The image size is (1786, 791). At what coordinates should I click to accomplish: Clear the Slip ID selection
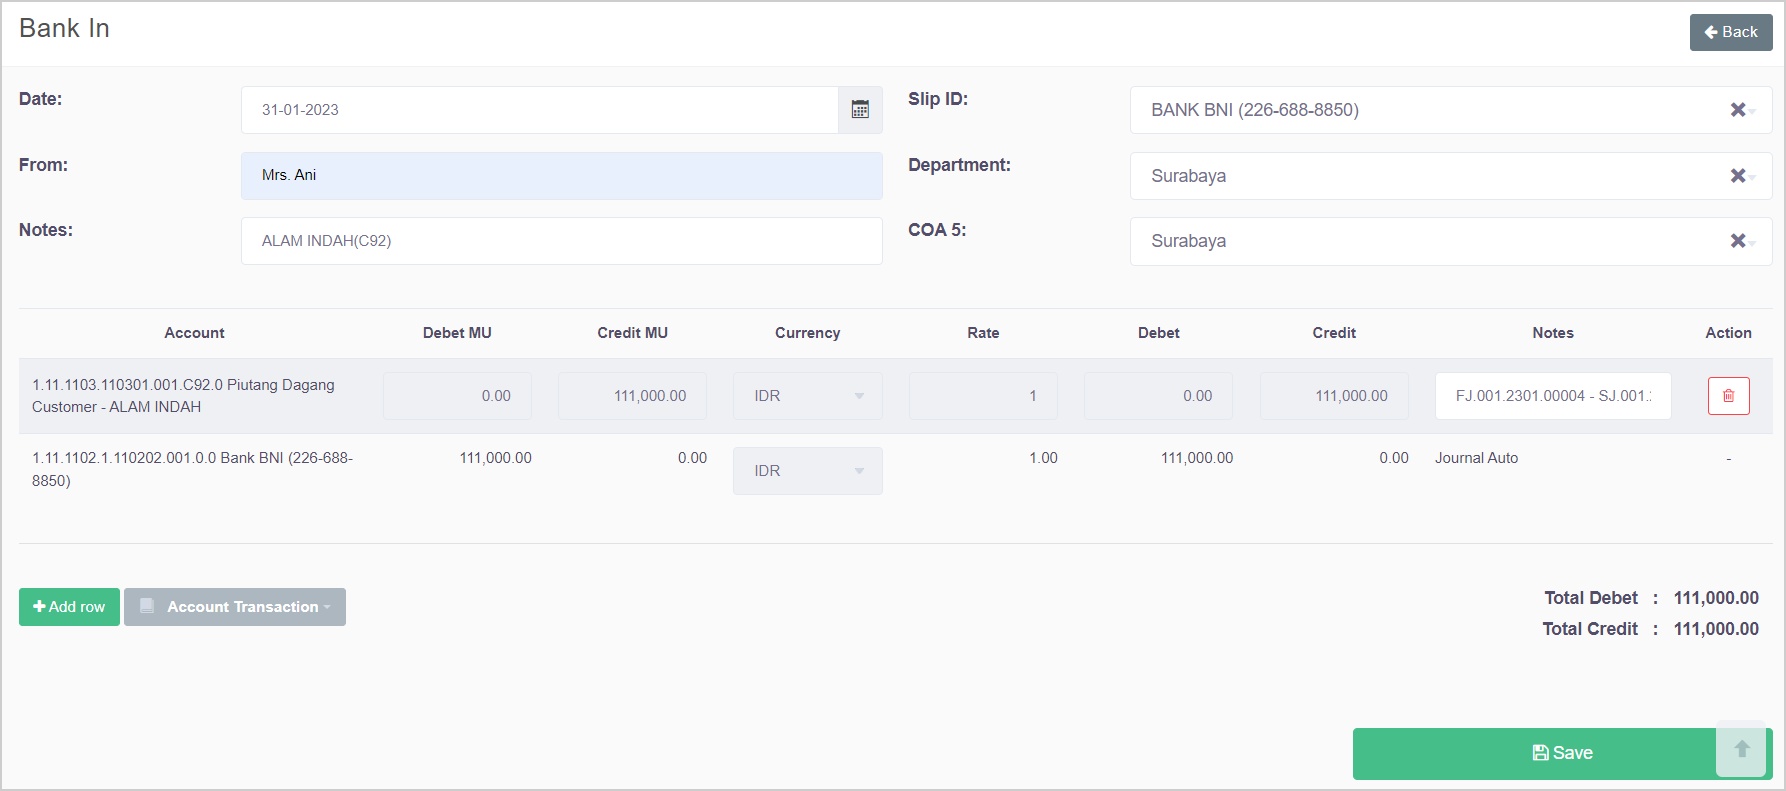pos(1737,110)
